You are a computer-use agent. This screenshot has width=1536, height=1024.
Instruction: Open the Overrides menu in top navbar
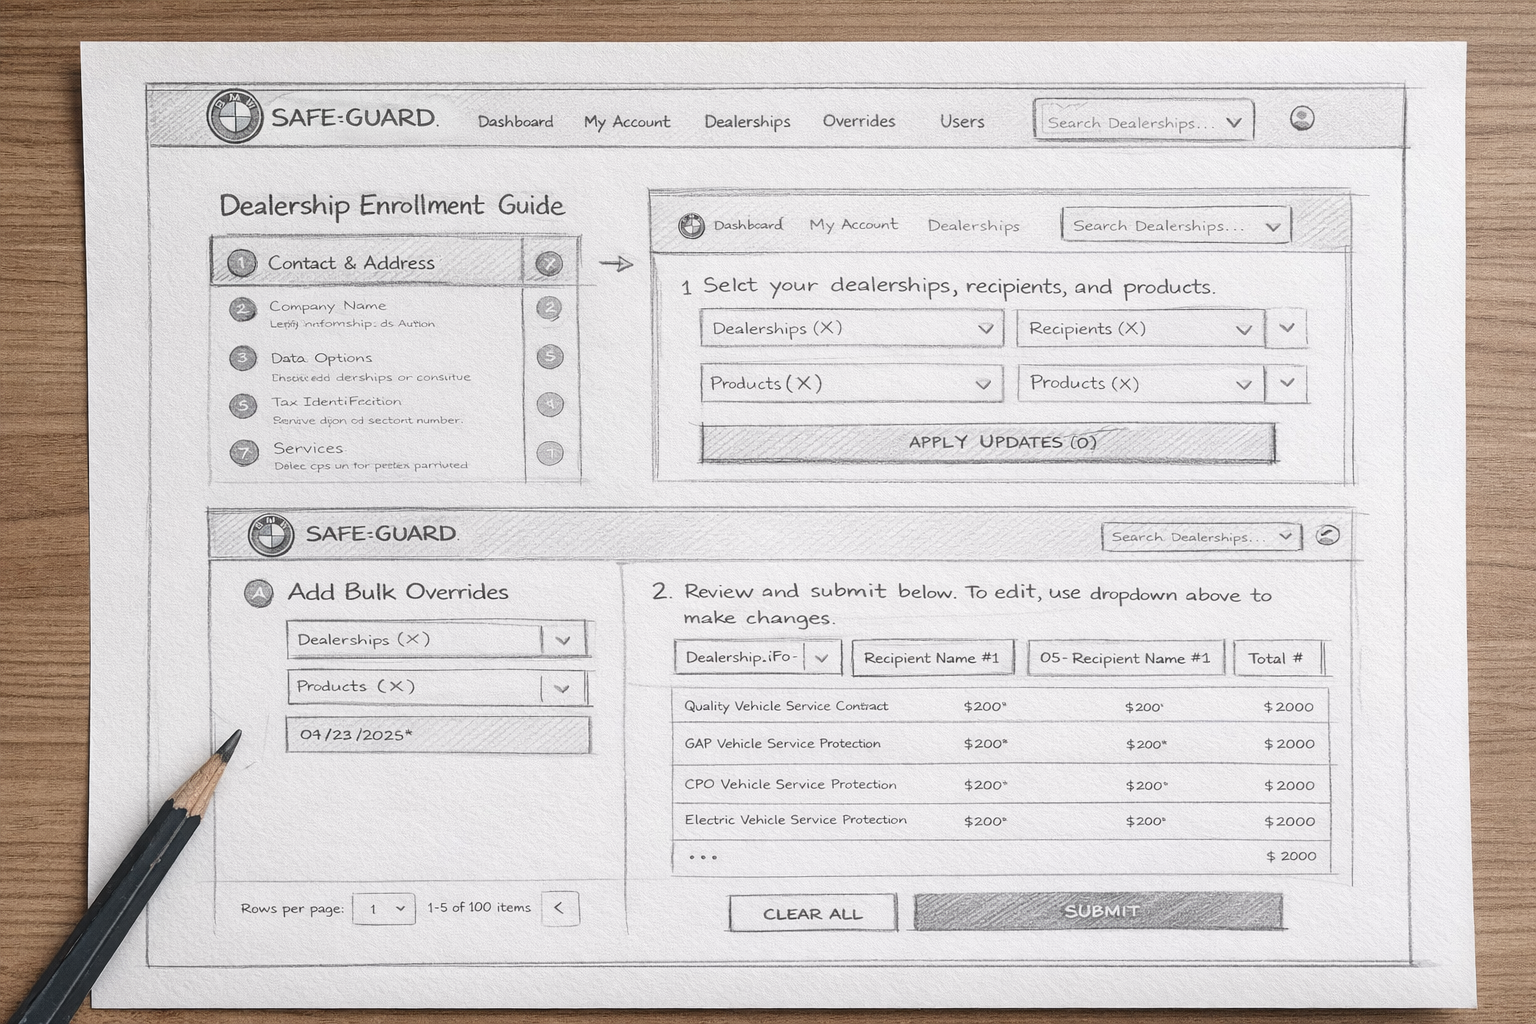(x=858, y=121)
